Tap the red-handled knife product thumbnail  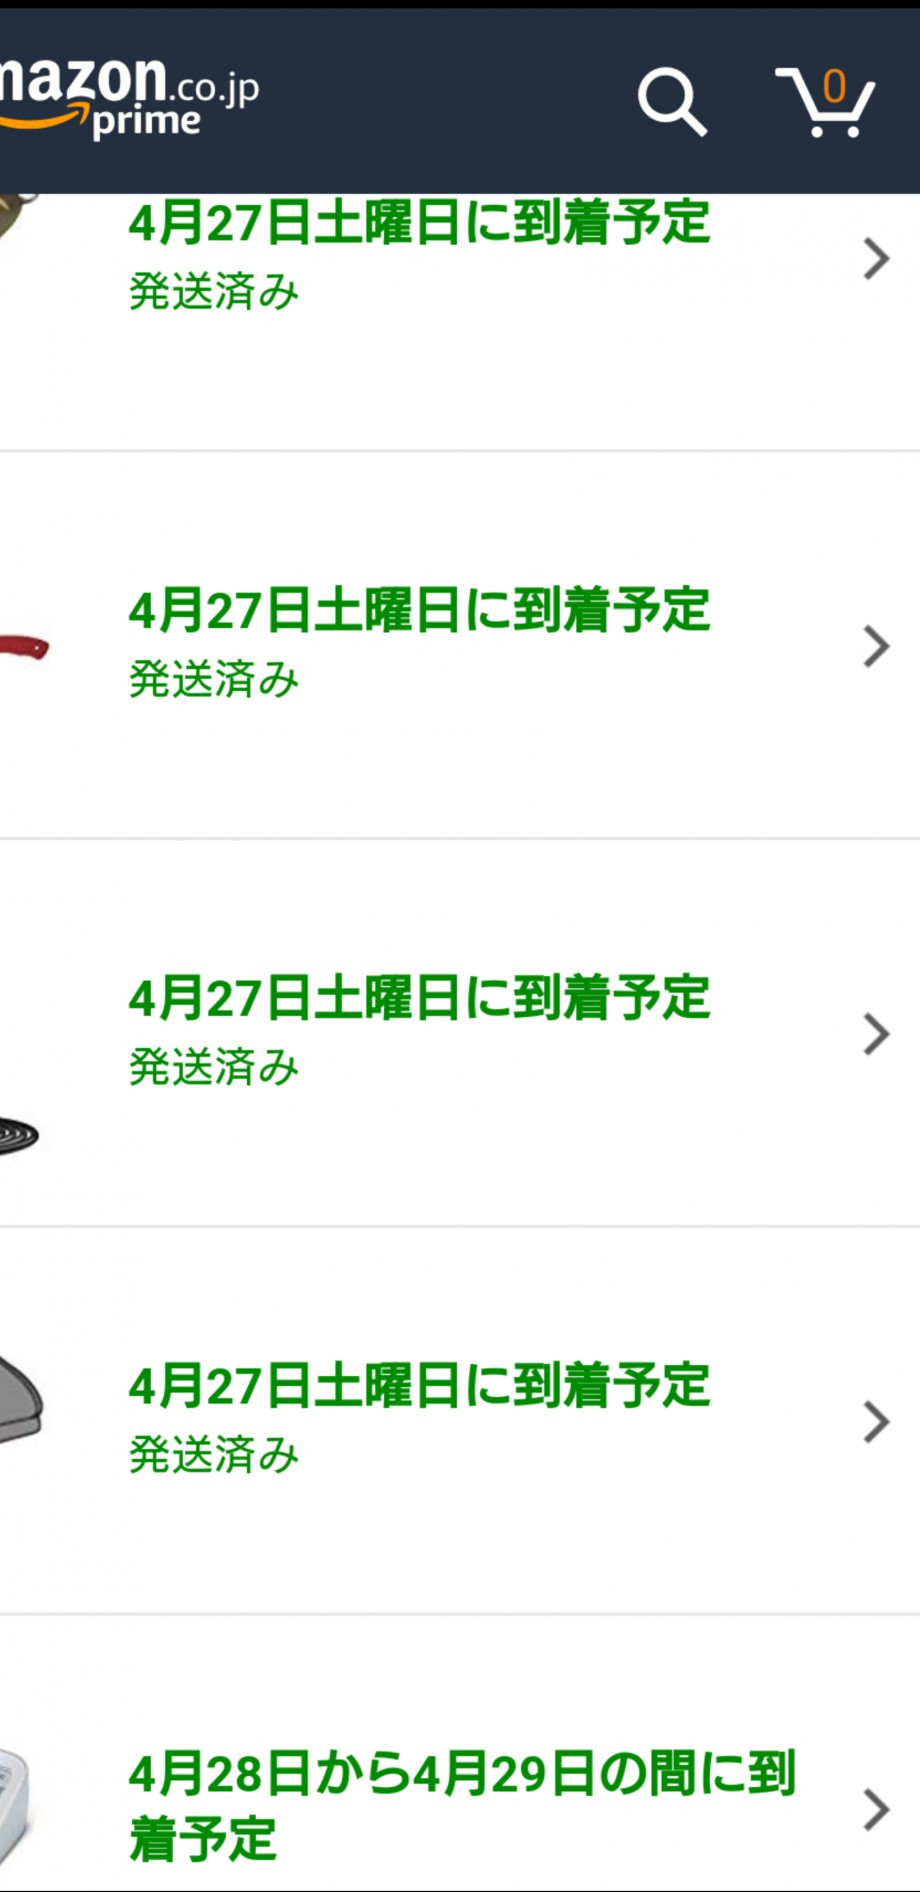(x=24, y=646)
